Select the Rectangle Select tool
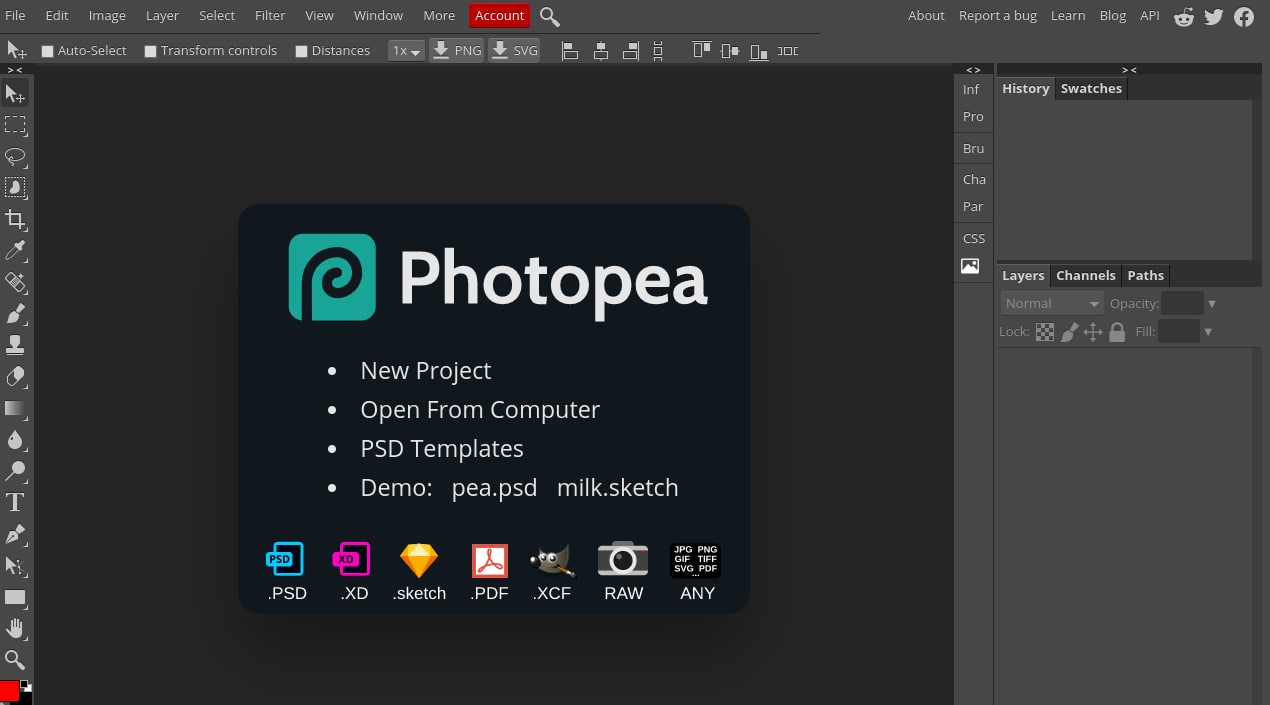Viewport: 1270px width, 705px height. click(15, 125)
